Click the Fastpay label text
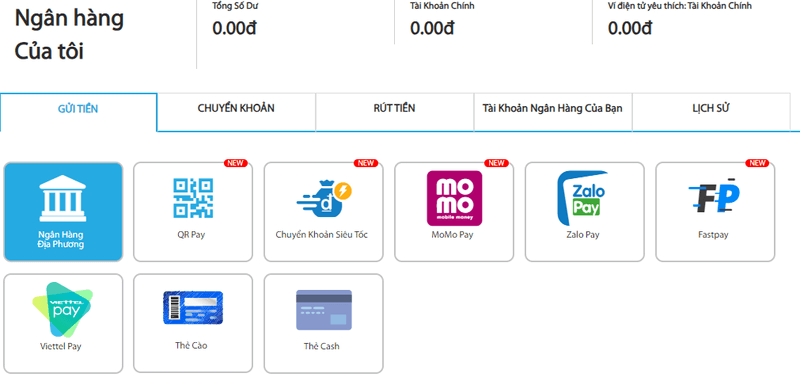Image resolution: width=800 pixels, height=381 pixels. (713, 235)
